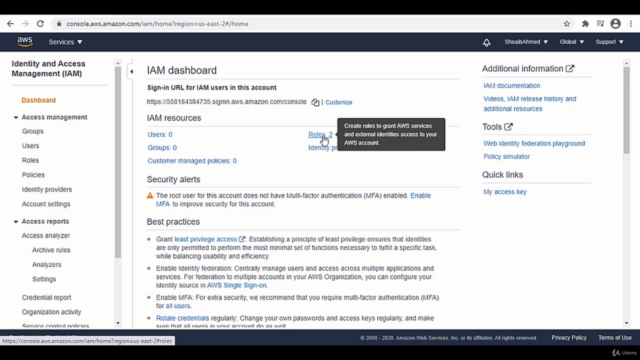Click Customer managed policies: 0 link
The height and width of the screenshot is (360, 640).
192,161
